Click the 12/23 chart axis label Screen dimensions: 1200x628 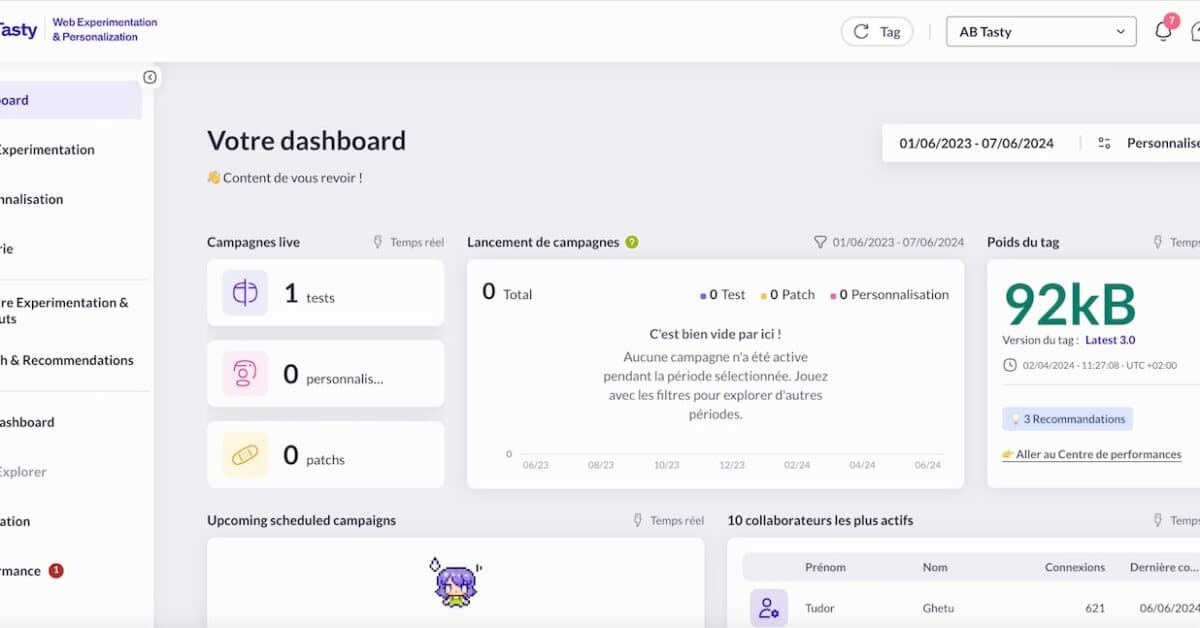732,465
